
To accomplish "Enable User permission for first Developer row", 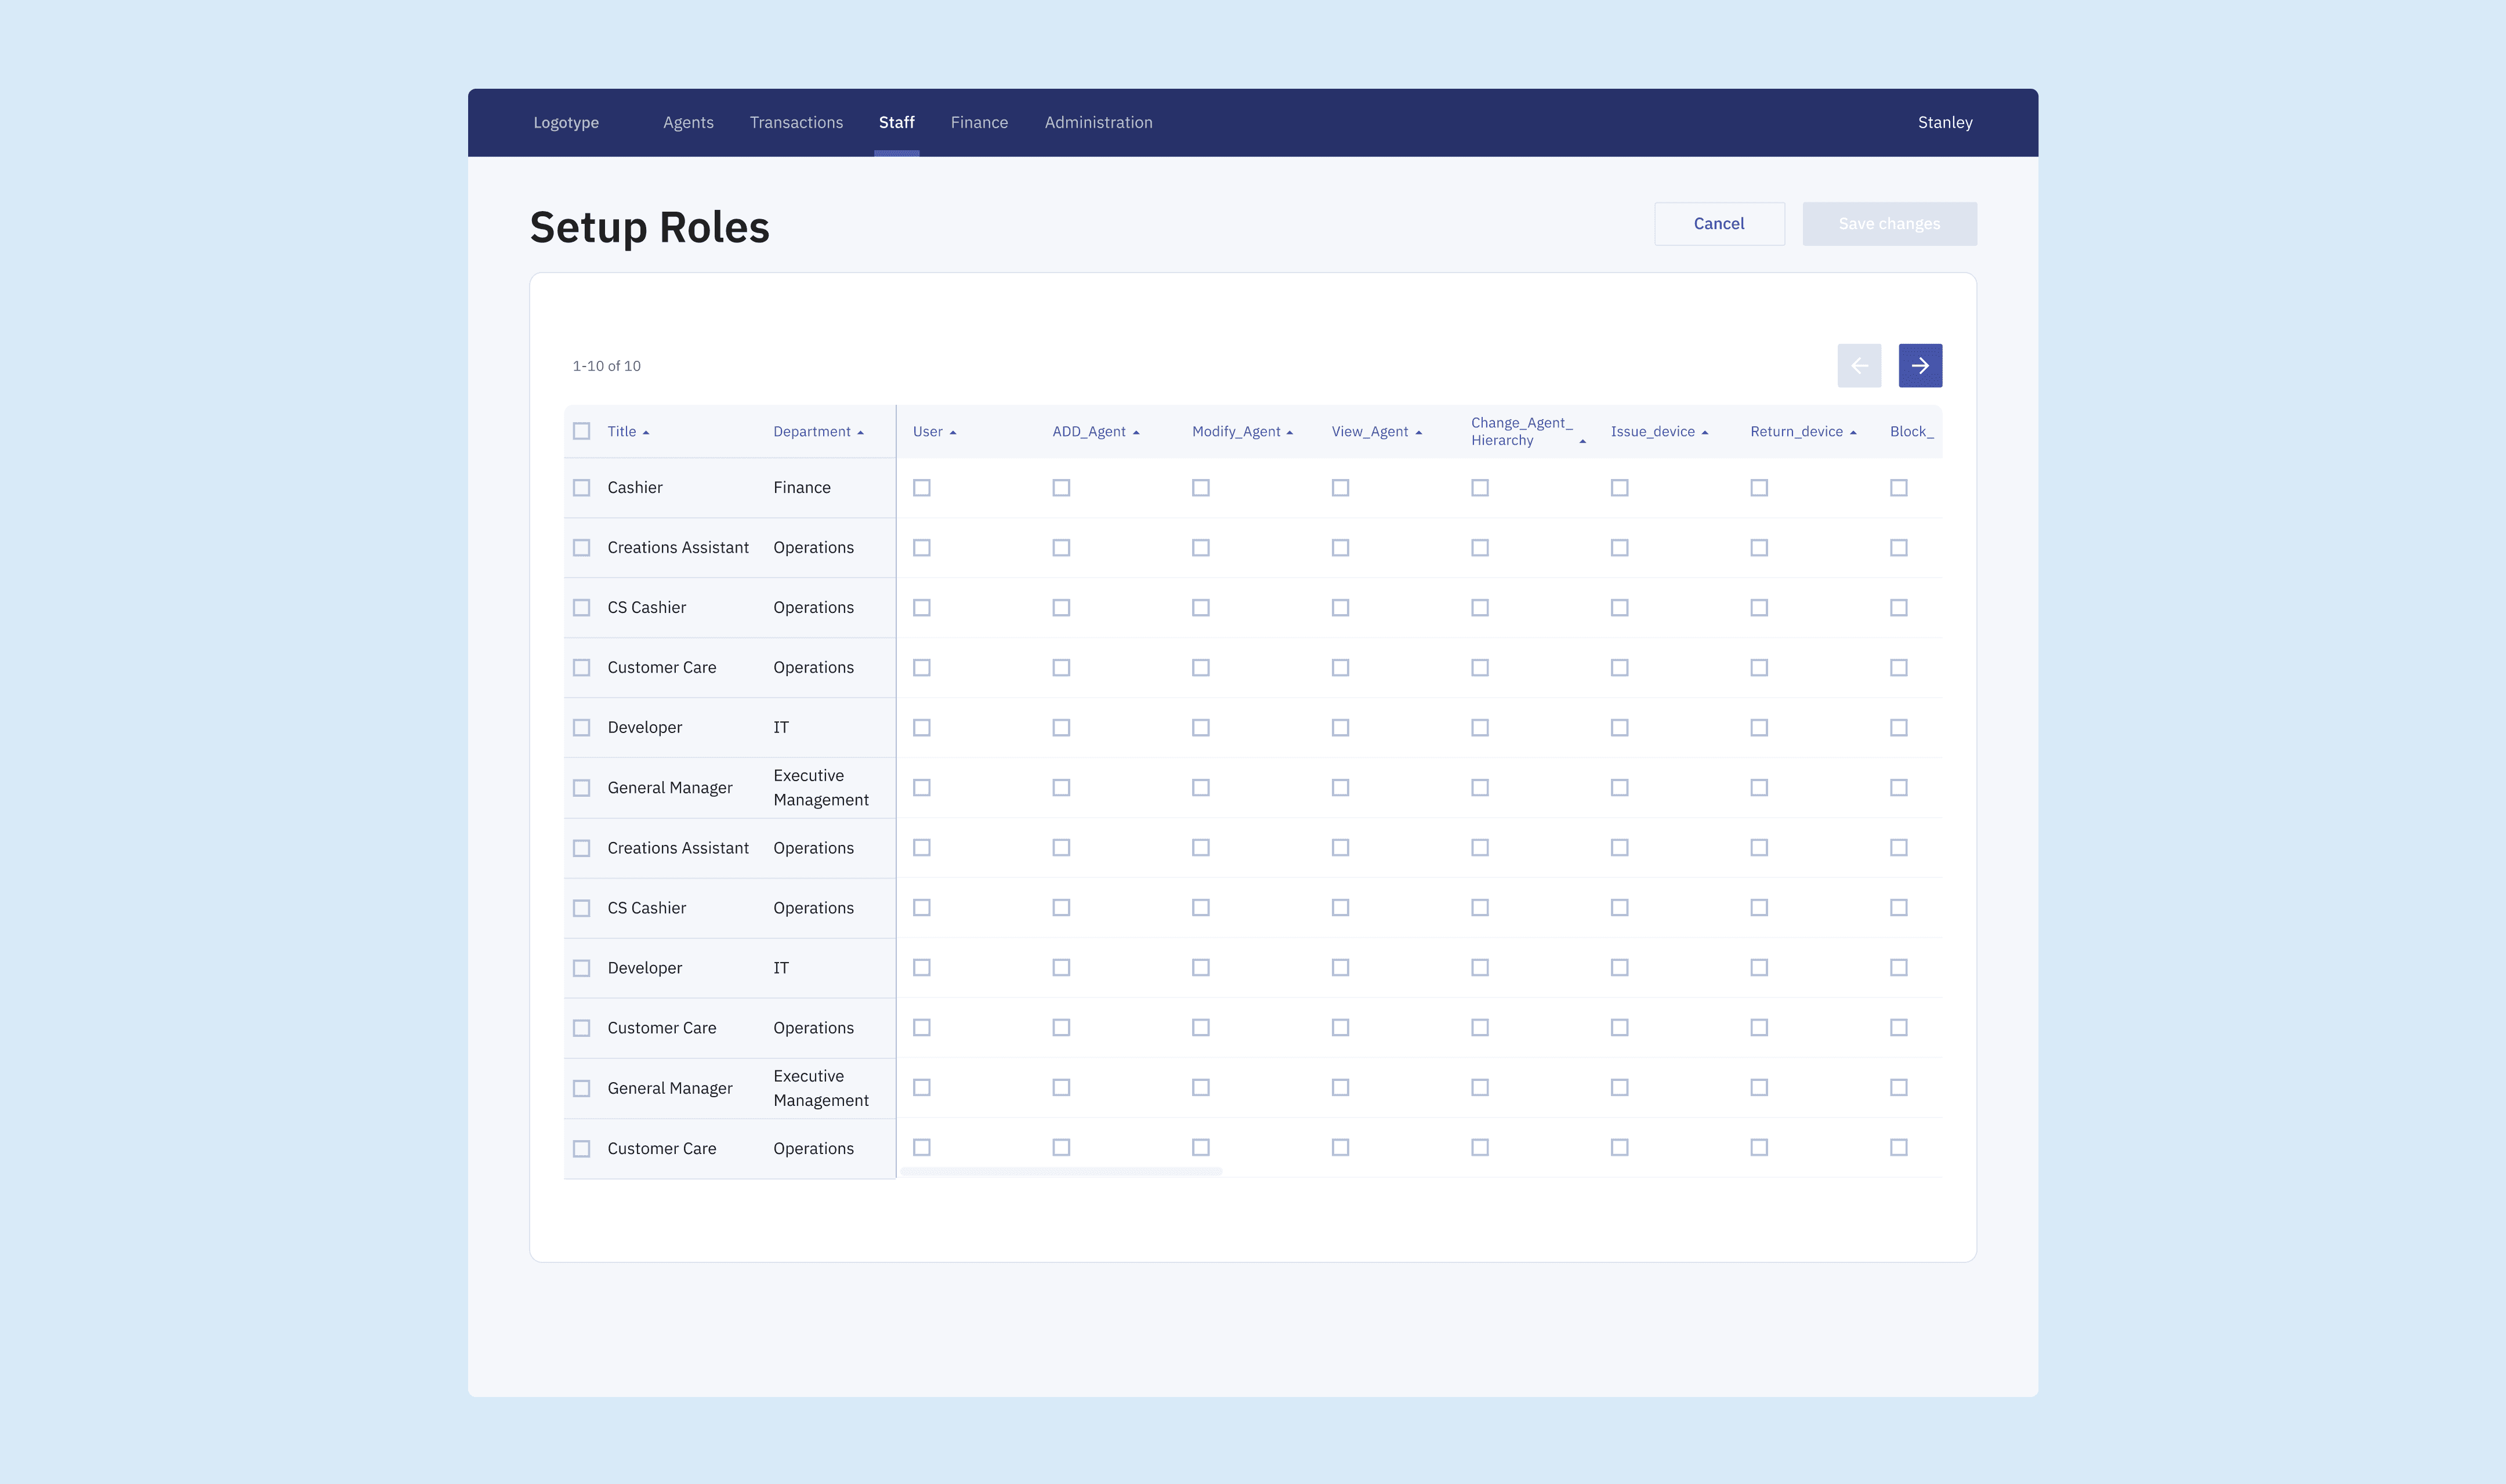I will [x=922, y=728].
